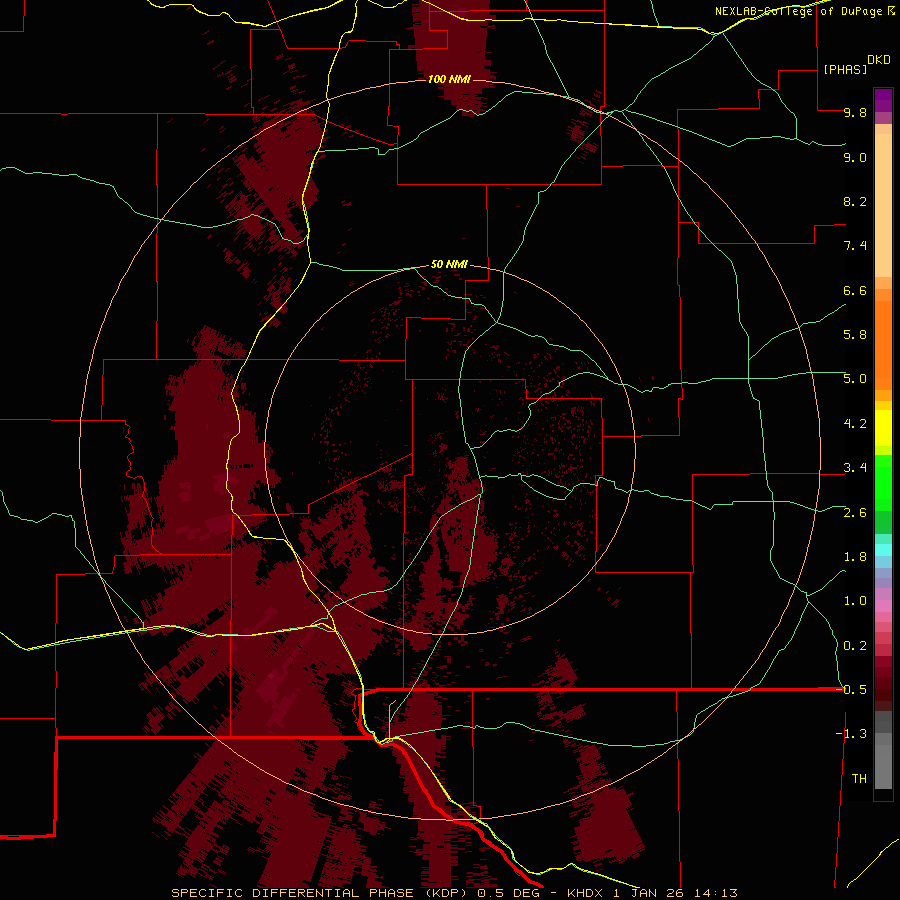Click the 5.0 value on the color scale

(x=855, y=379)
